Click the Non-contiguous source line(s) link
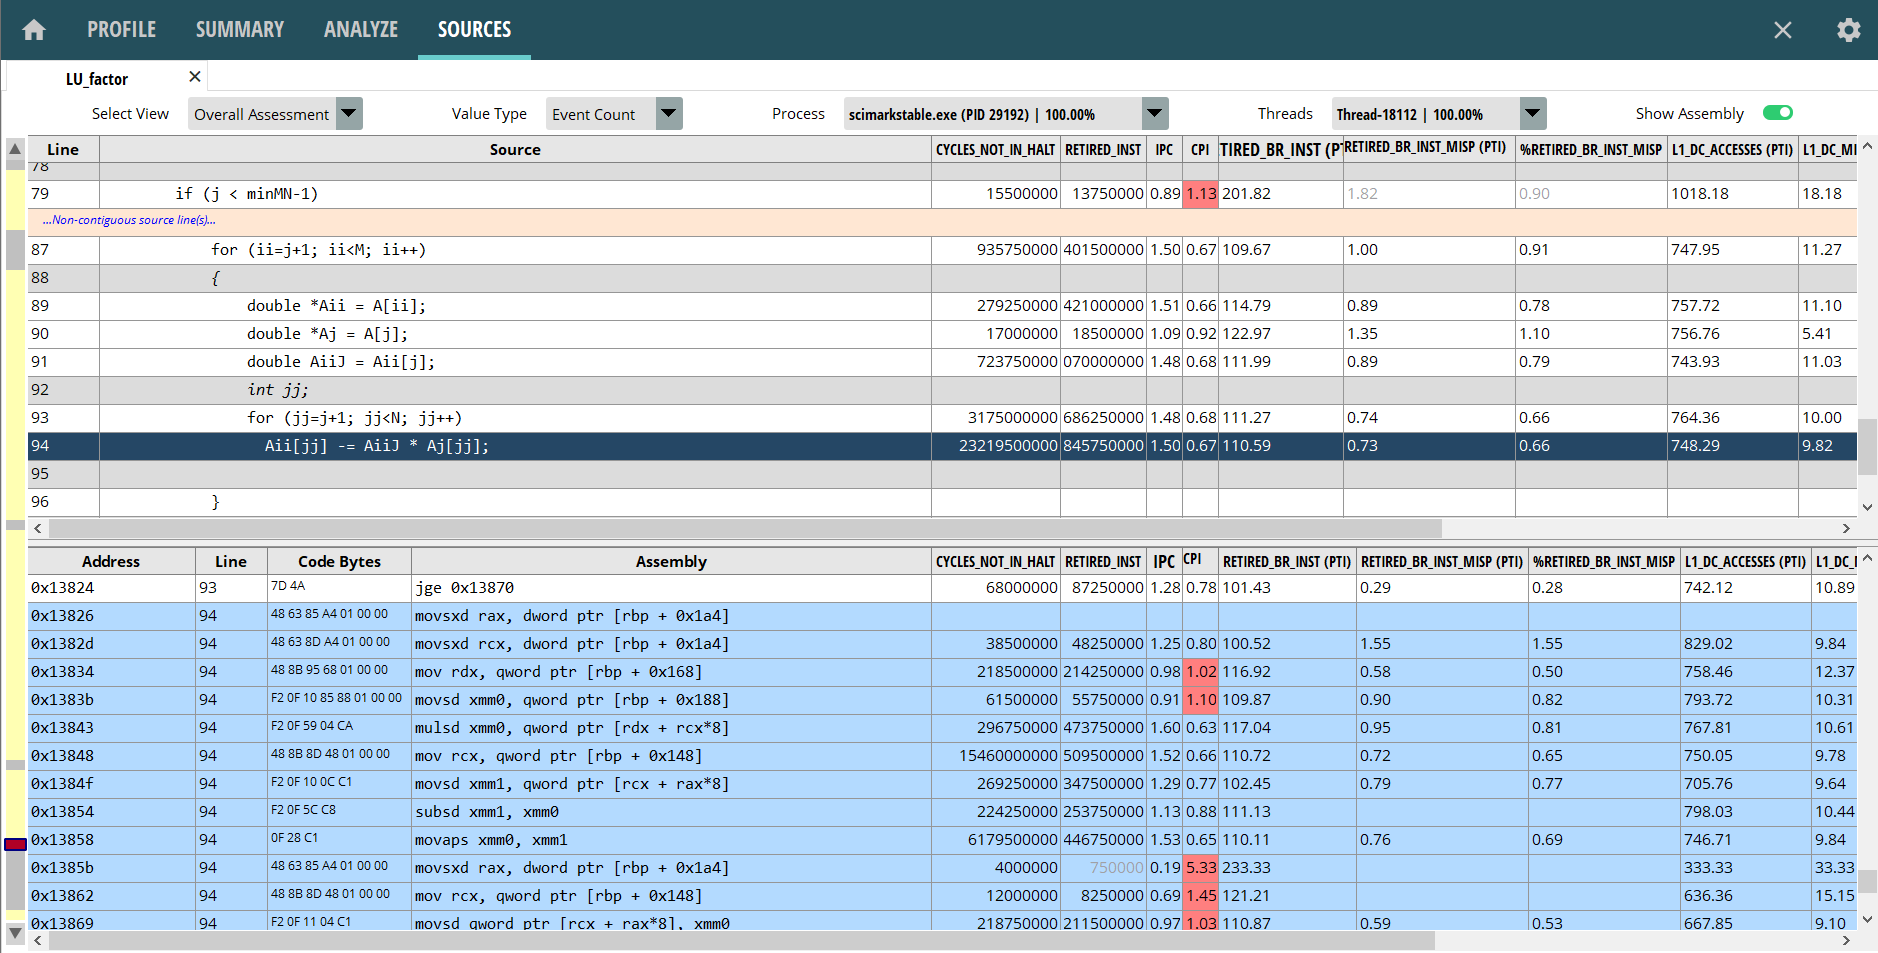Image resolution: width=1878 pixels, height=953 pixels. (128, 220)
